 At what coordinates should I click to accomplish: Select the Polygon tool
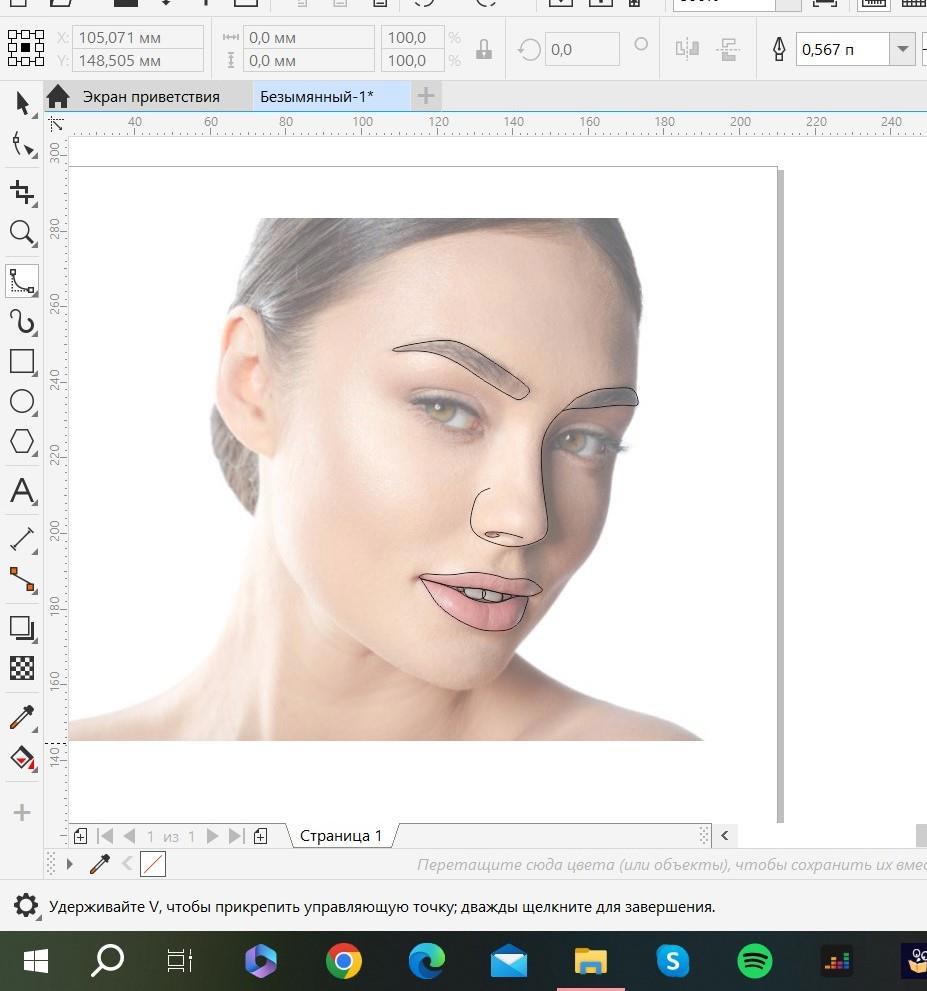22,442
